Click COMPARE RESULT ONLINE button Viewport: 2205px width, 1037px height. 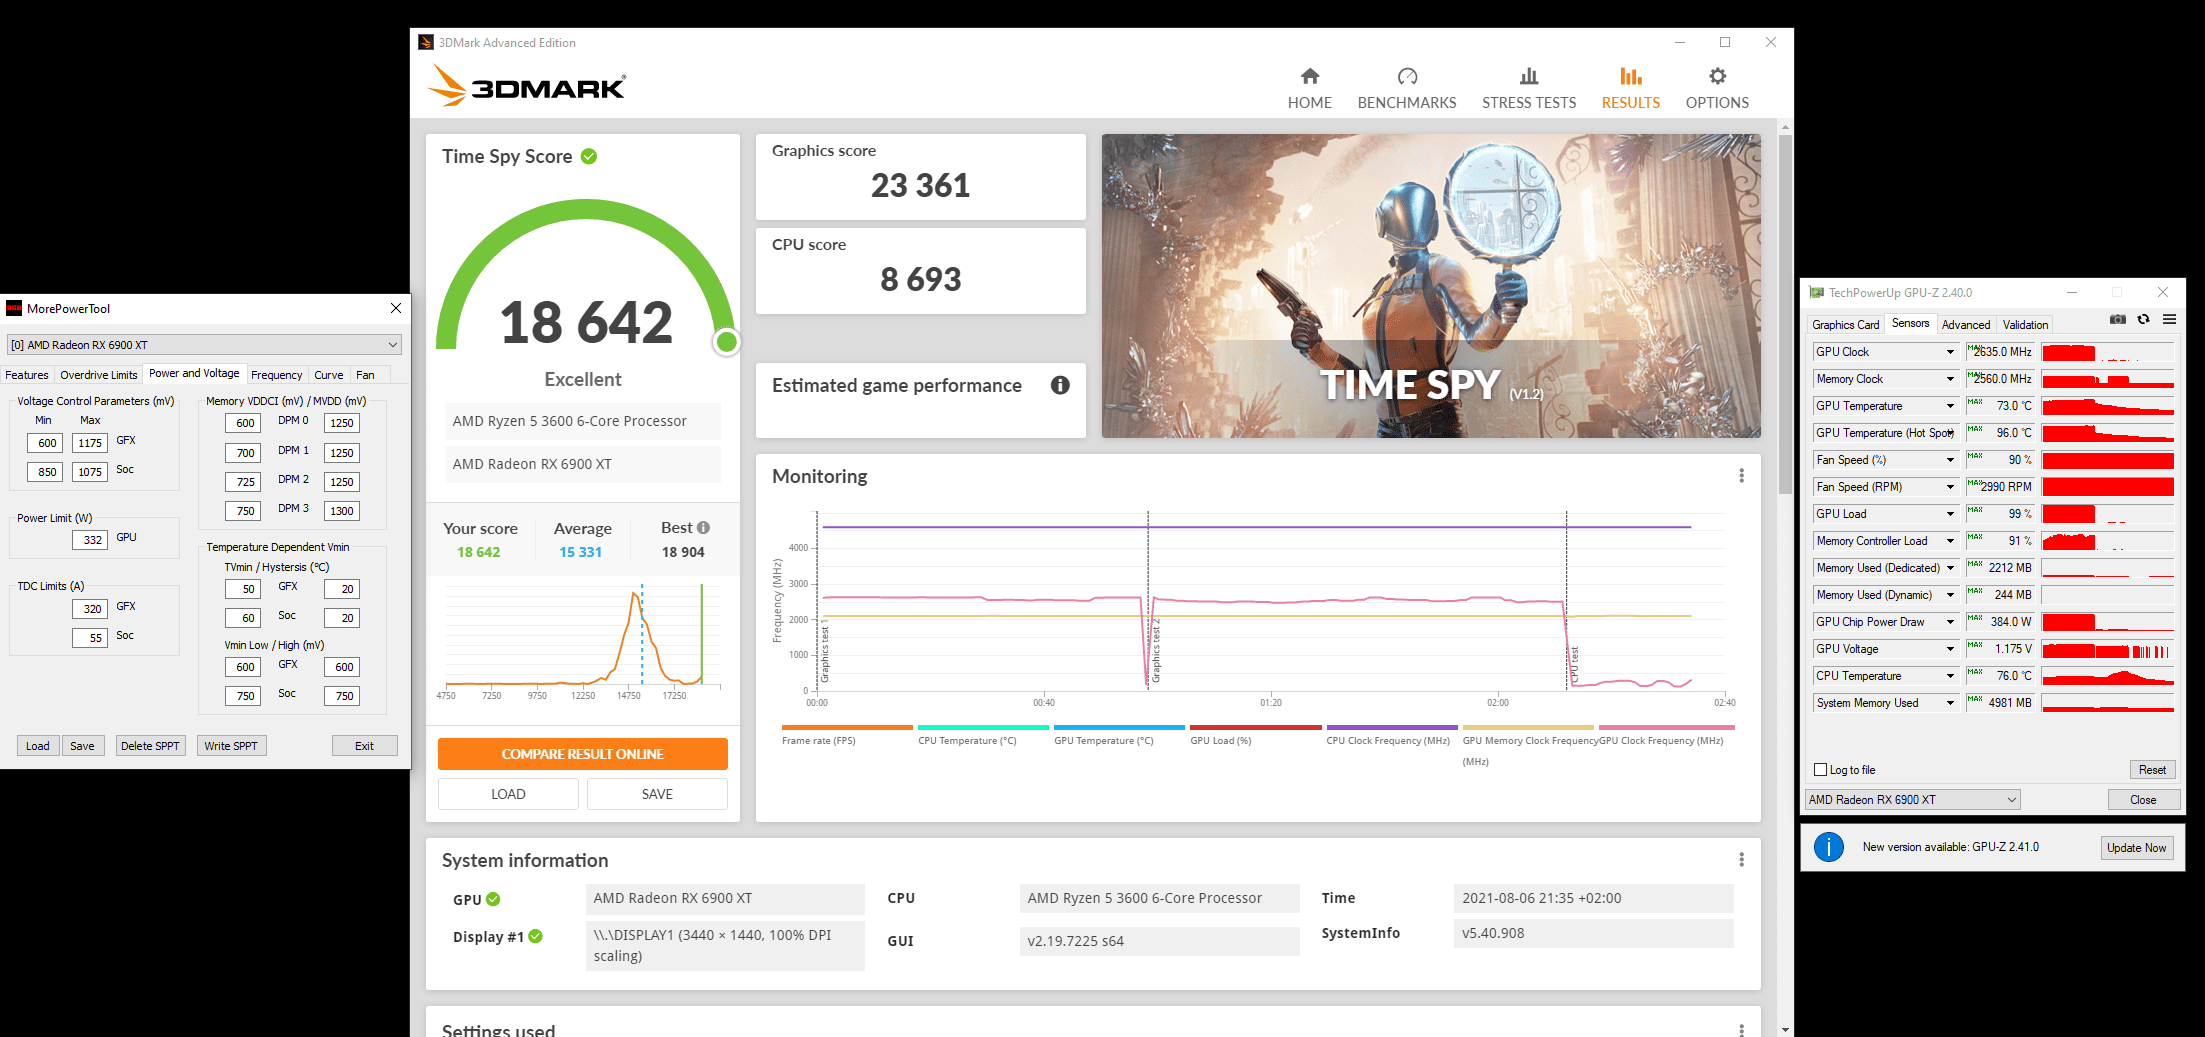(582, 754)
